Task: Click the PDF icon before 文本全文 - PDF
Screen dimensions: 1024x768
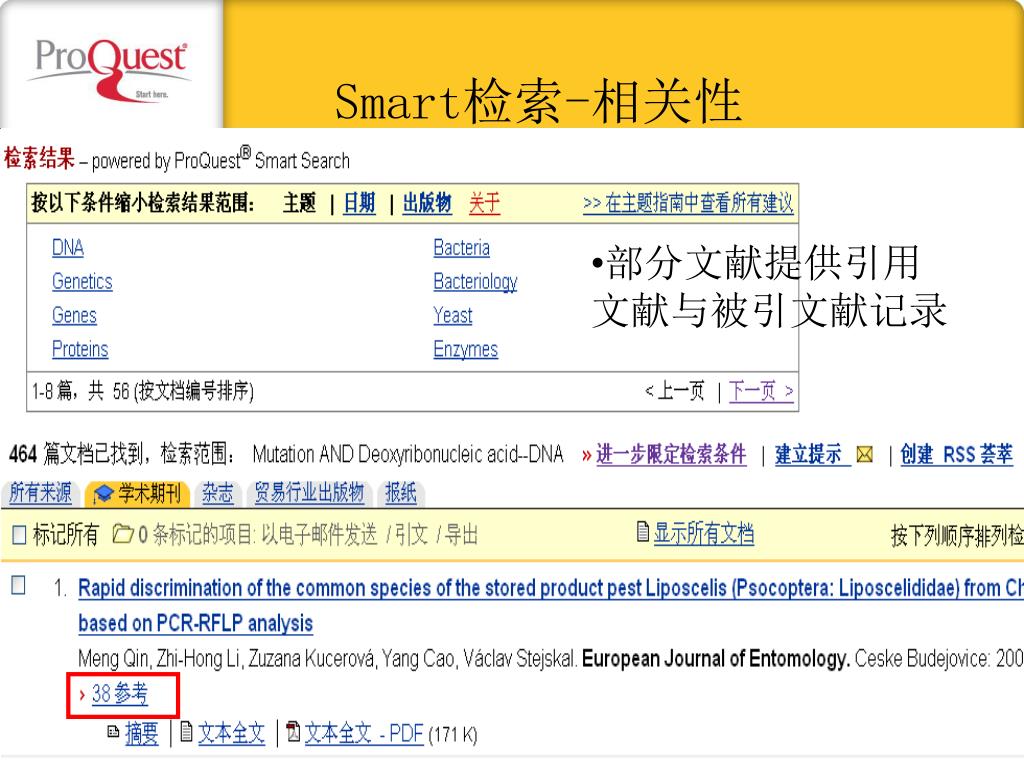Action: tap(293, 731)
